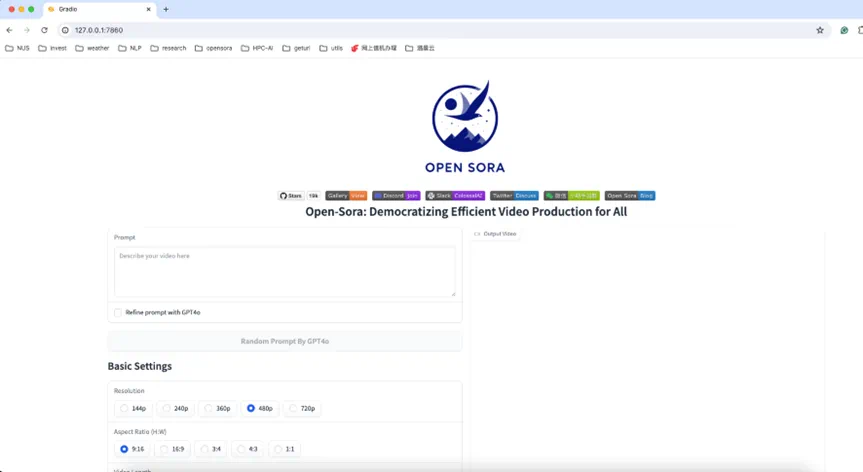Click the Random Prompt By GPT4o button
Viewport: 863px width, 472px height.
[x=285, y=341]
